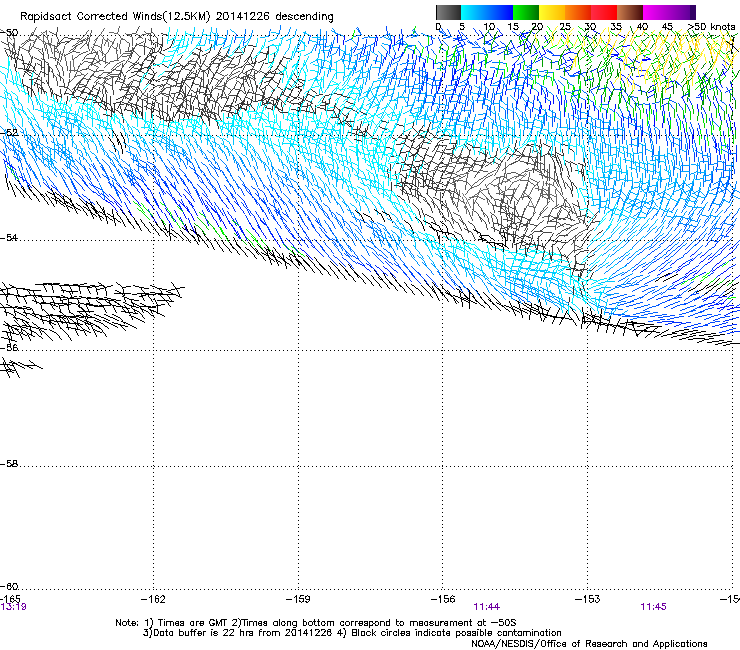740x650 pixels.
Task: Click the -52 latitude axis label
Action: [x=9, y=133]
